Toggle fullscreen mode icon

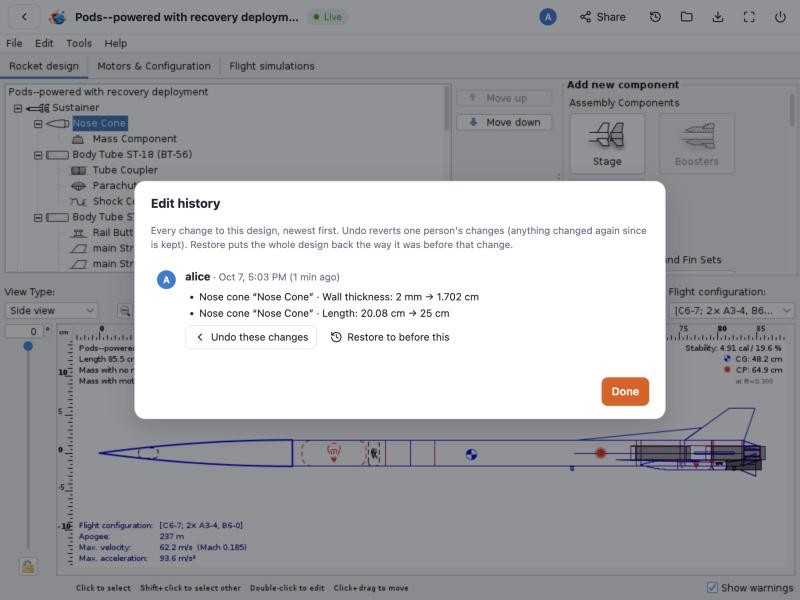coord(749,17)
